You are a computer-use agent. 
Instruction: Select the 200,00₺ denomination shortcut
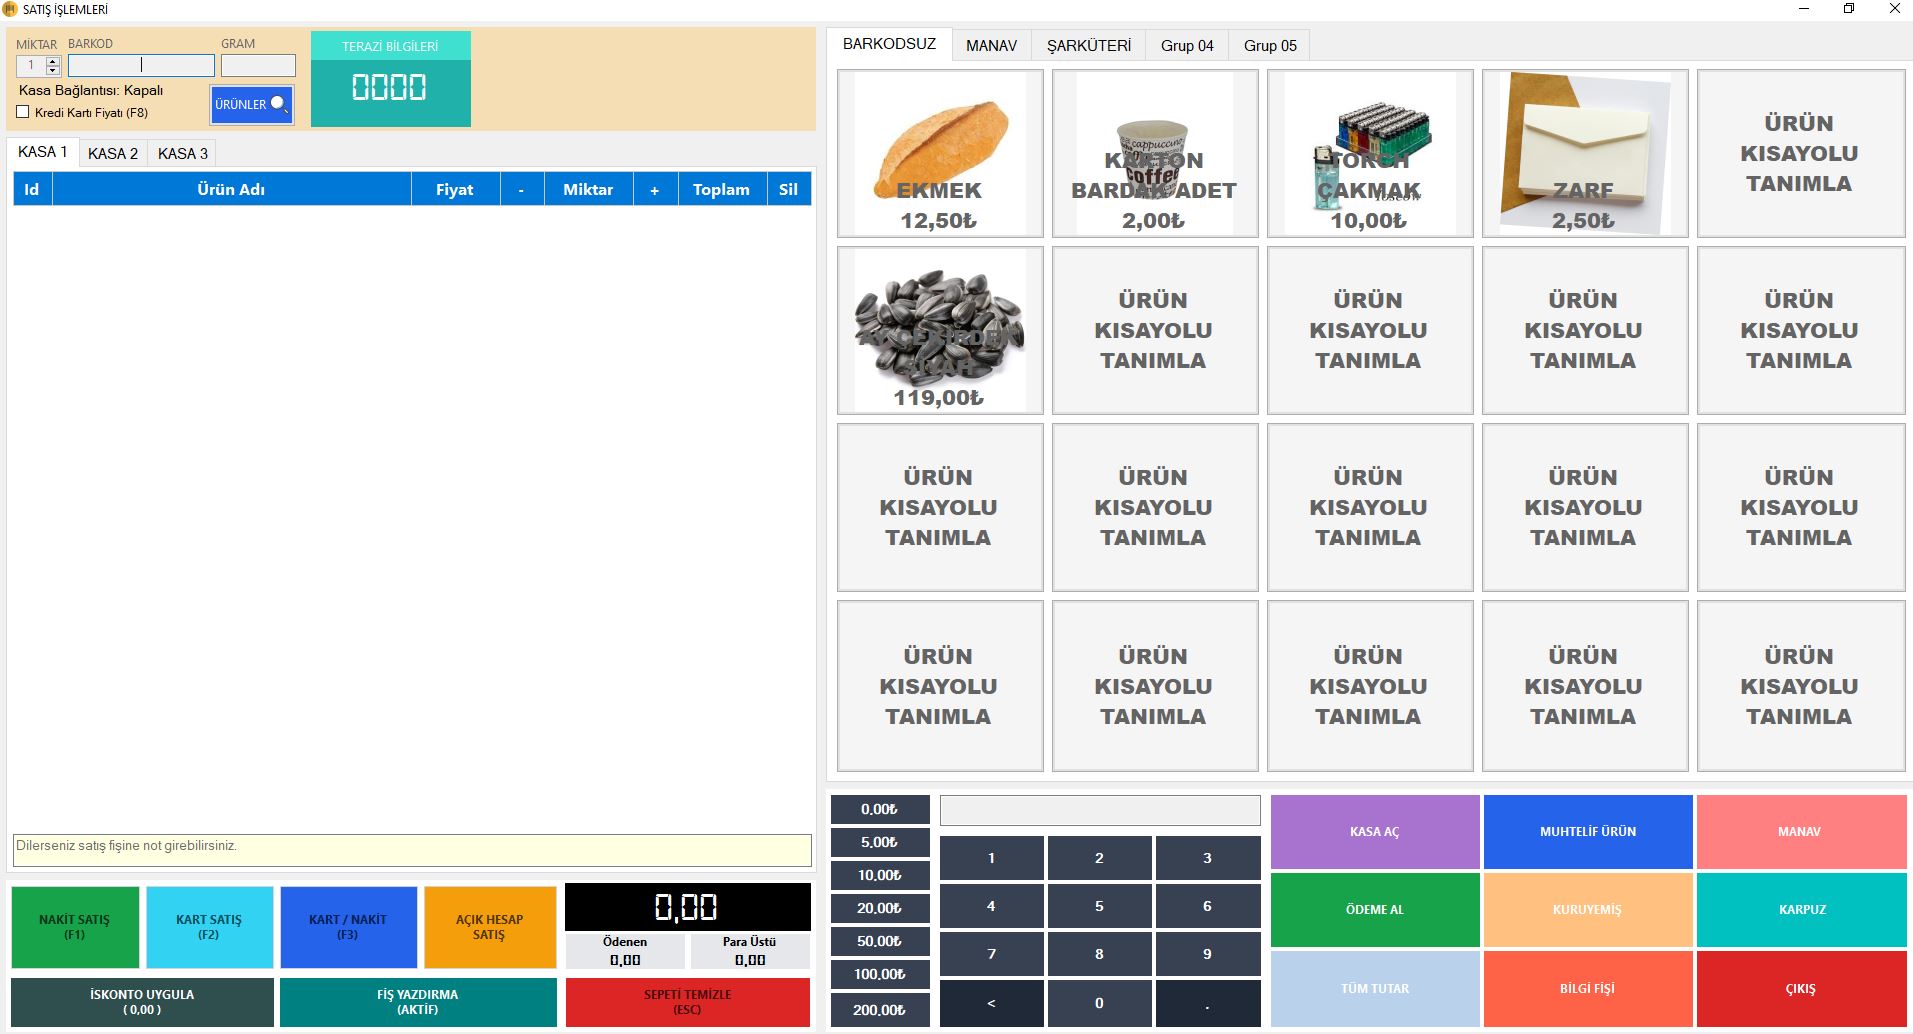pyautogui.click(x=878, y=1010)
